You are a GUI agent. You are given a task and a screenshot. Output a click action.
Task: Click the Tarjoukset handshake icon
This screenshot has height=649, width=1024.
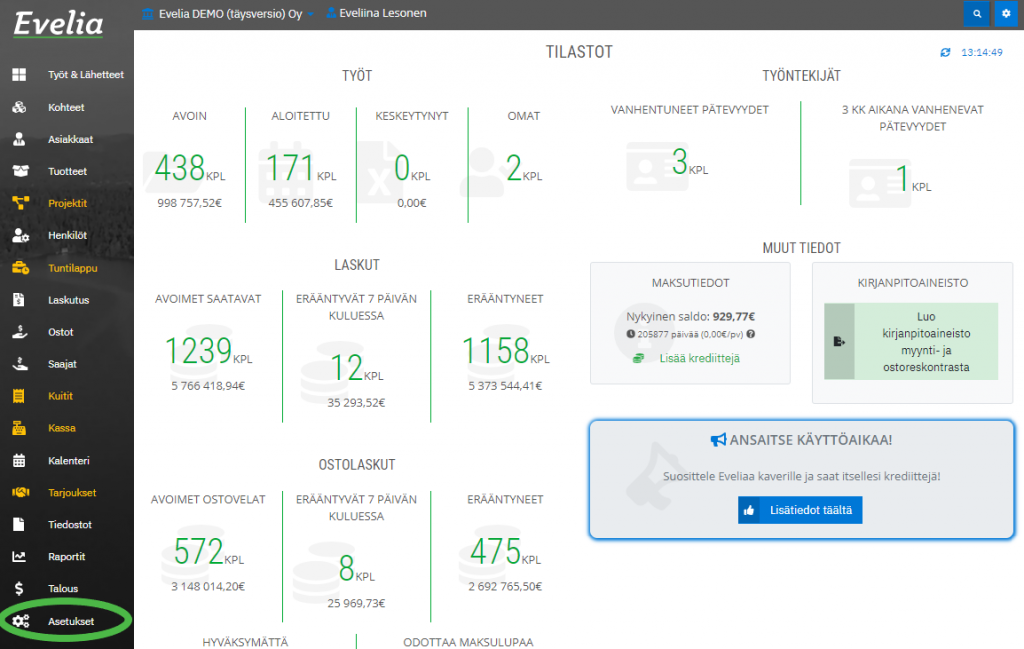[20, 492]
